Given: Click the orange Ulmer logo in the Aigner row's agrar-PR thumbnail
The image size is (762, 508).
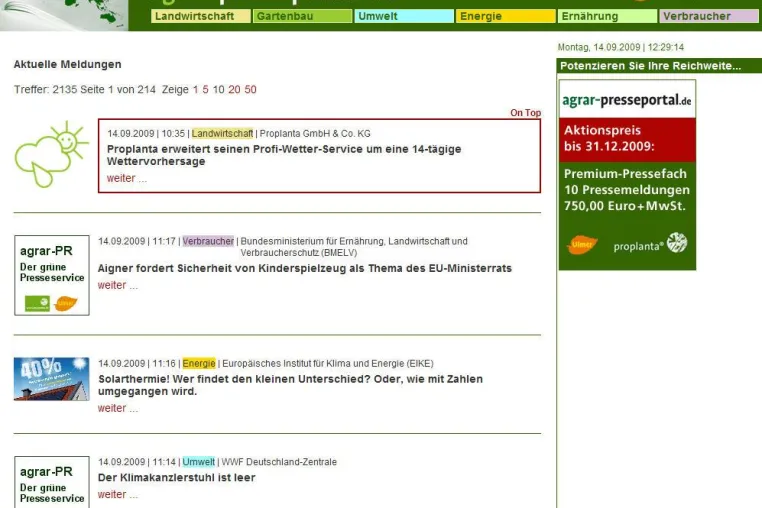Looking at the screenshot, I should 66,303.
